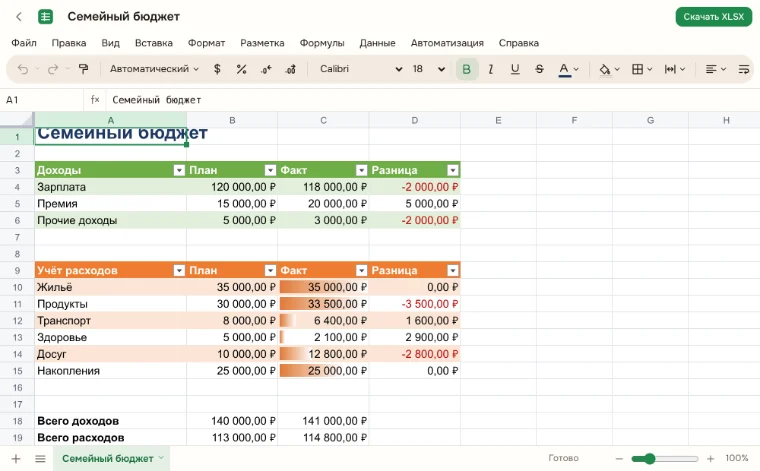Decrease decimal places

pyautogui.click(x=266, y=69)
